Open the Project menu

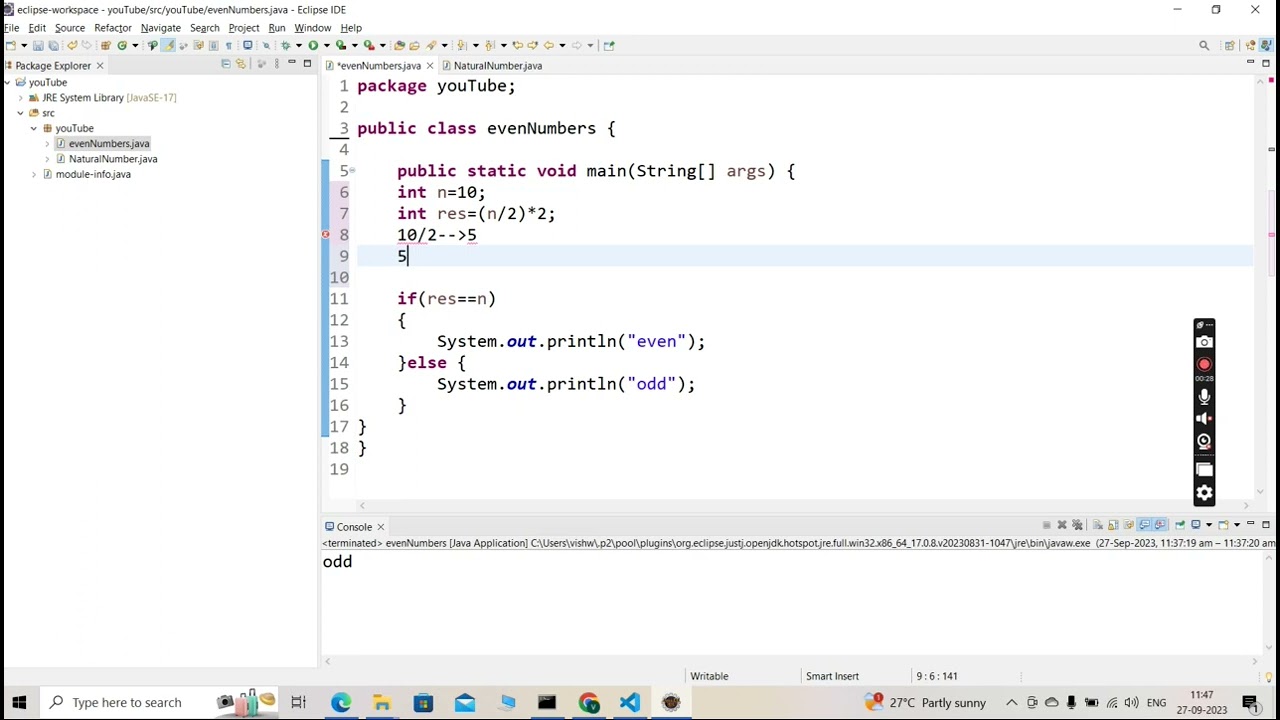click(x=244, y=28)
